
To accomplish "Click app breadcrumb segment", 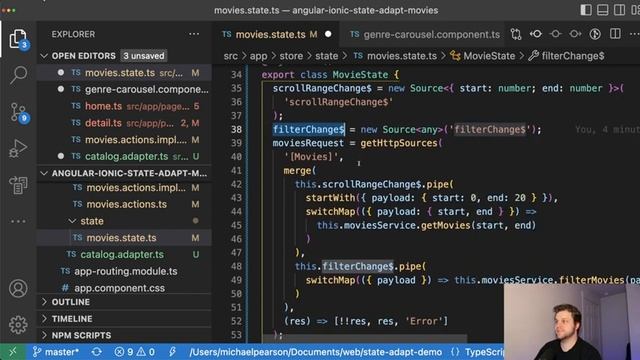I will click(258, 56).
